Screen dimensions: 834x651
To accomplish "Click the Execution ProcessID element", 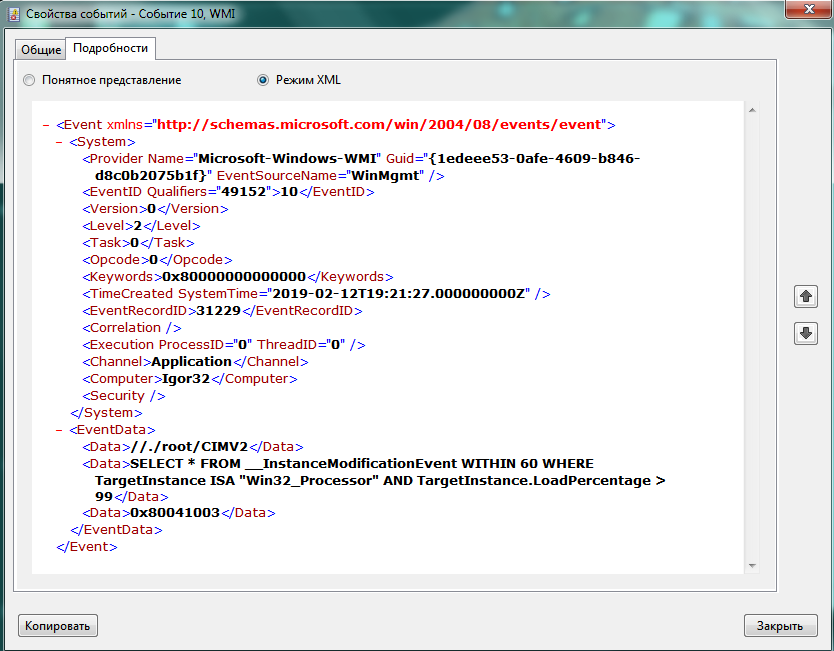I will (224, 345).
